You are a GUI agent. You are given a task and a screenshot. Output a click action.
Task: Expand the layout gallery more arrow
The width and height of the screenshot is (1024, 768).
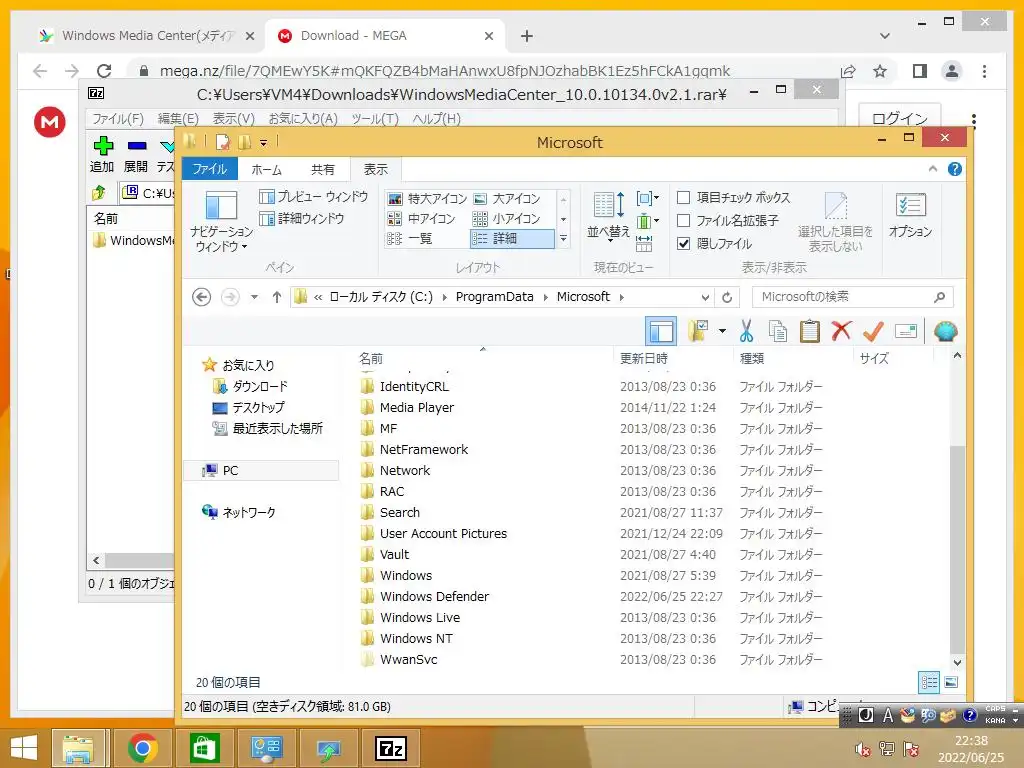tap(564, 239)
